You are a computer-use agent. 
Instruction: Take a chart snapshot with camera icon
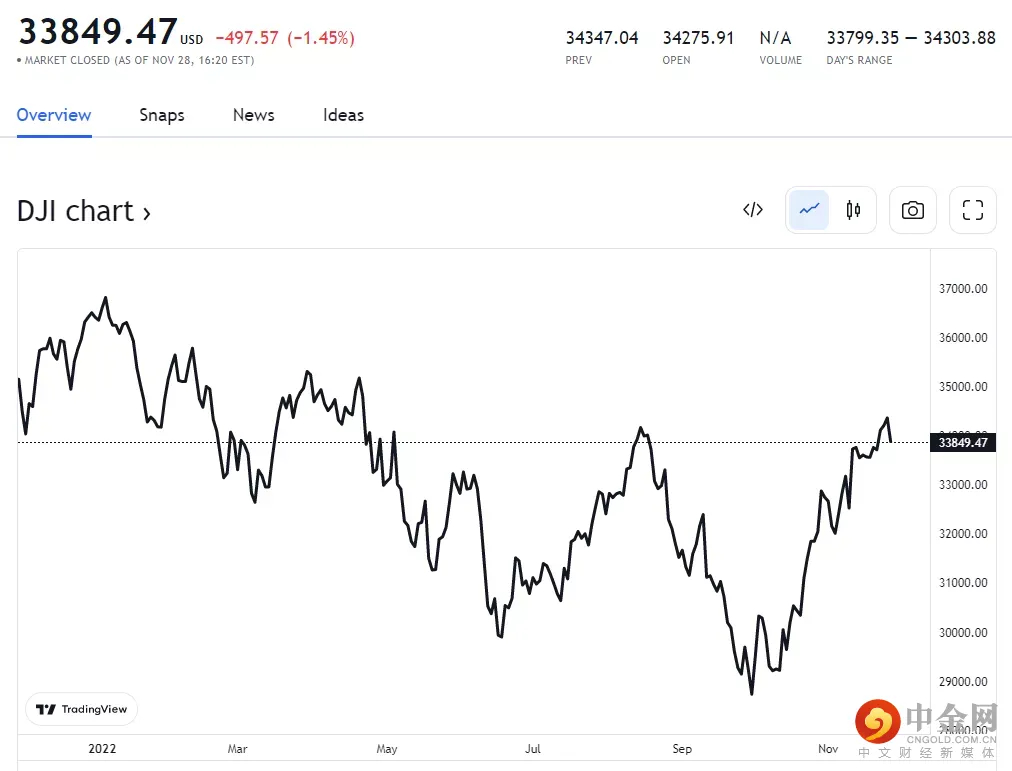[x=912, y=210]
